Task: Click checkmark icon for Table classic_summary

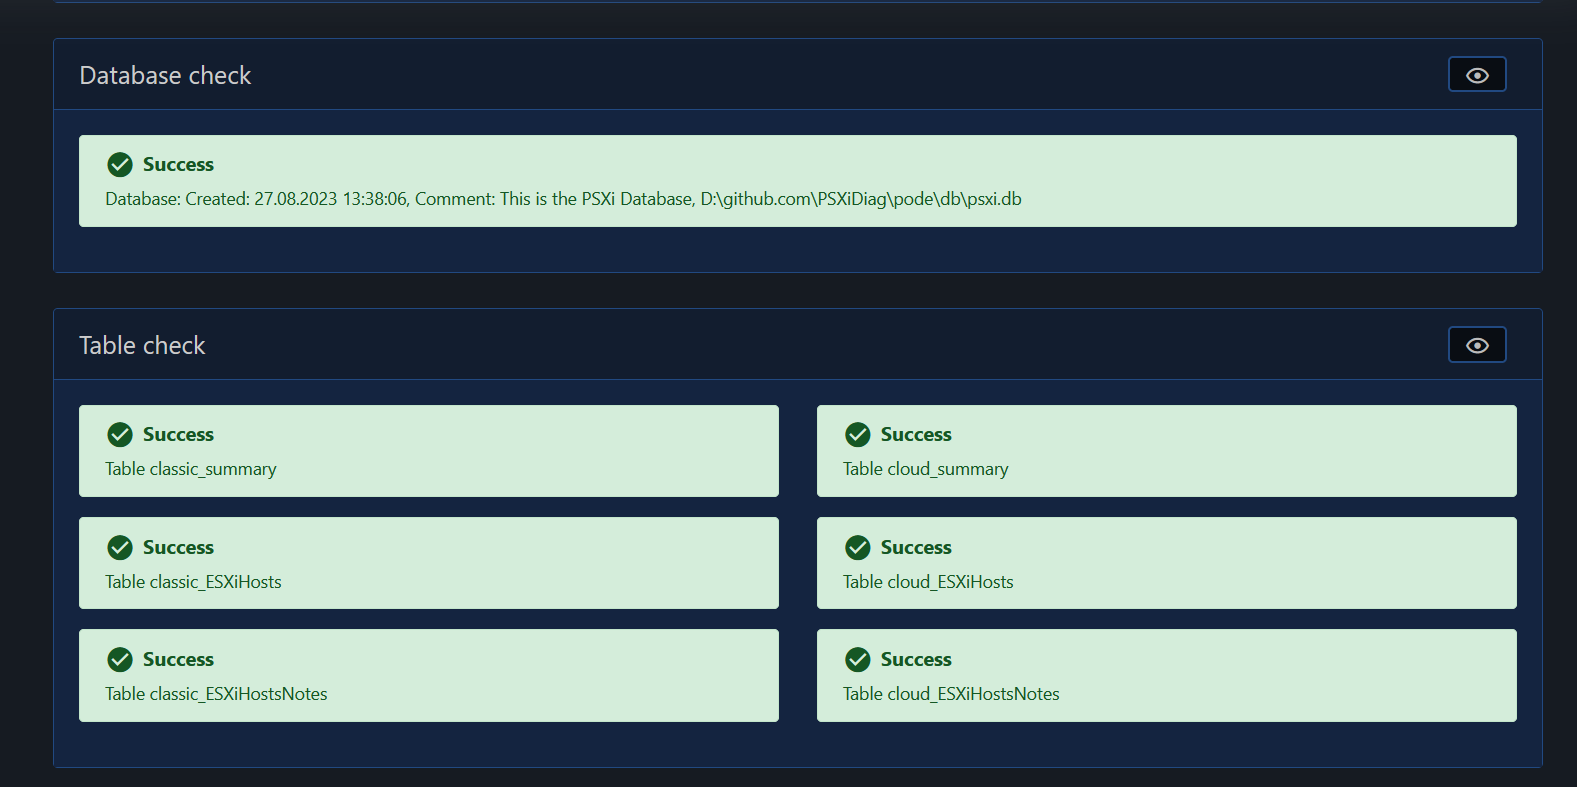Action: pos(120,434)
